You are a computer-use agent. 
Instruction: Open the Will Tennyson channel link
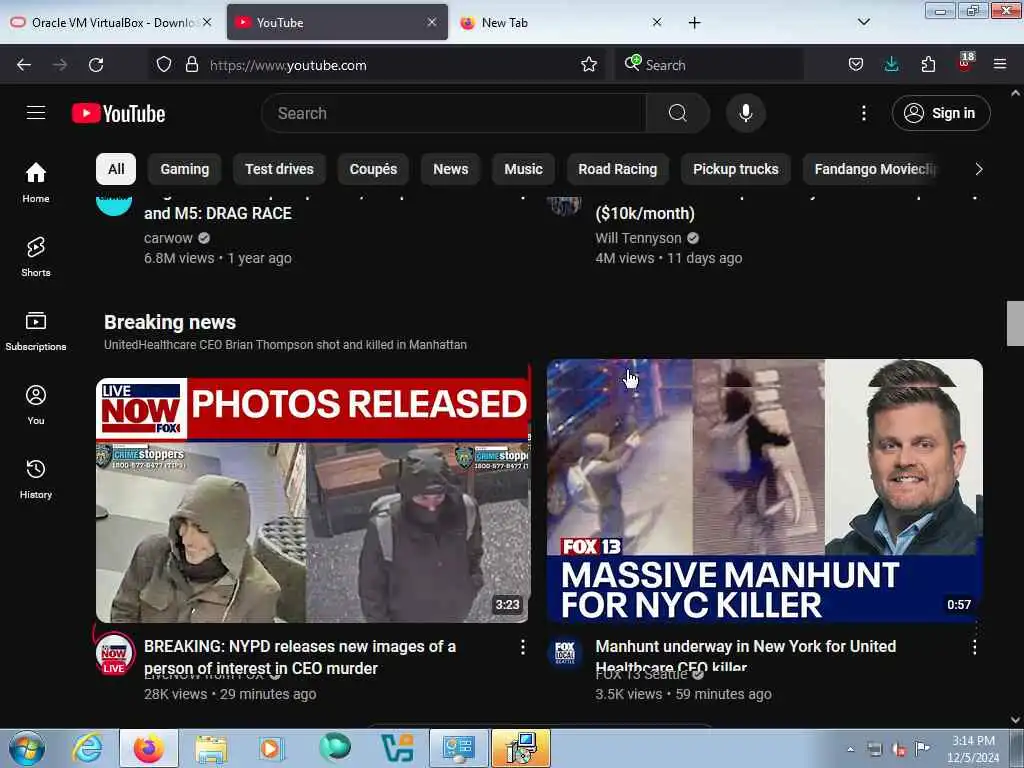point(638,238)
